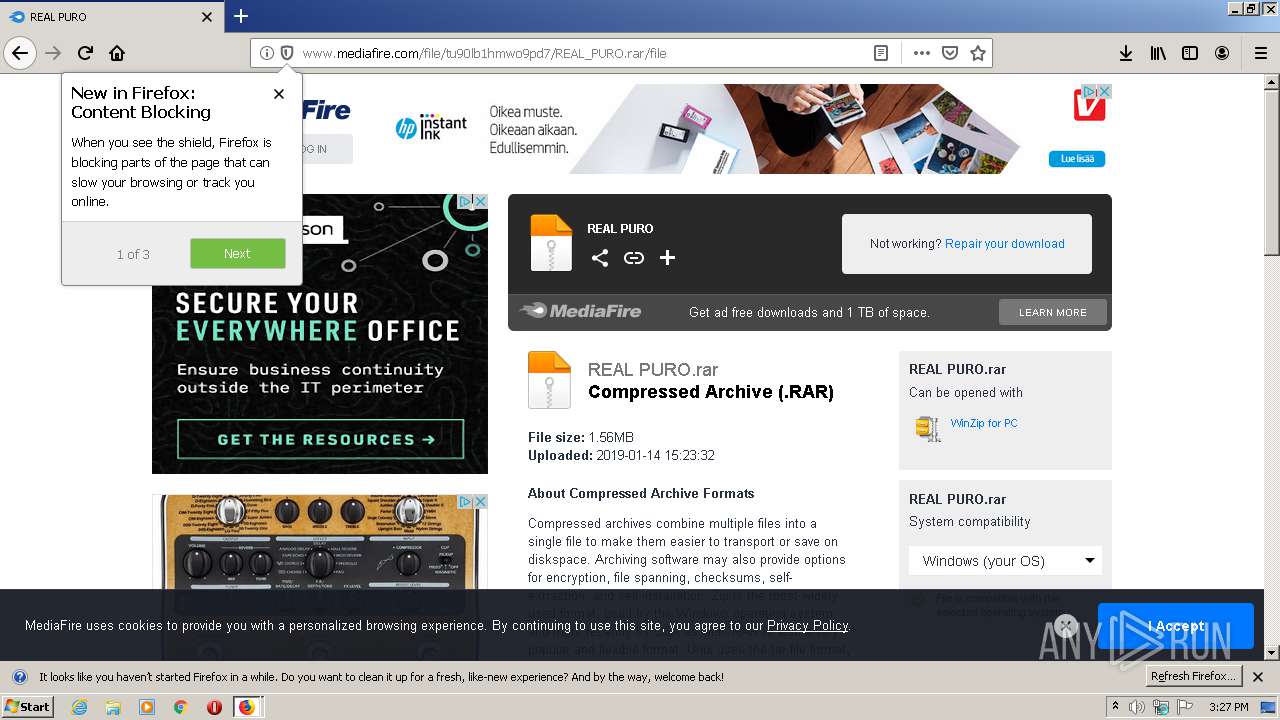The image size is (1280, 720).
Task: Expand the Windows (your OS) dropdown
Action: point(1006,560)
